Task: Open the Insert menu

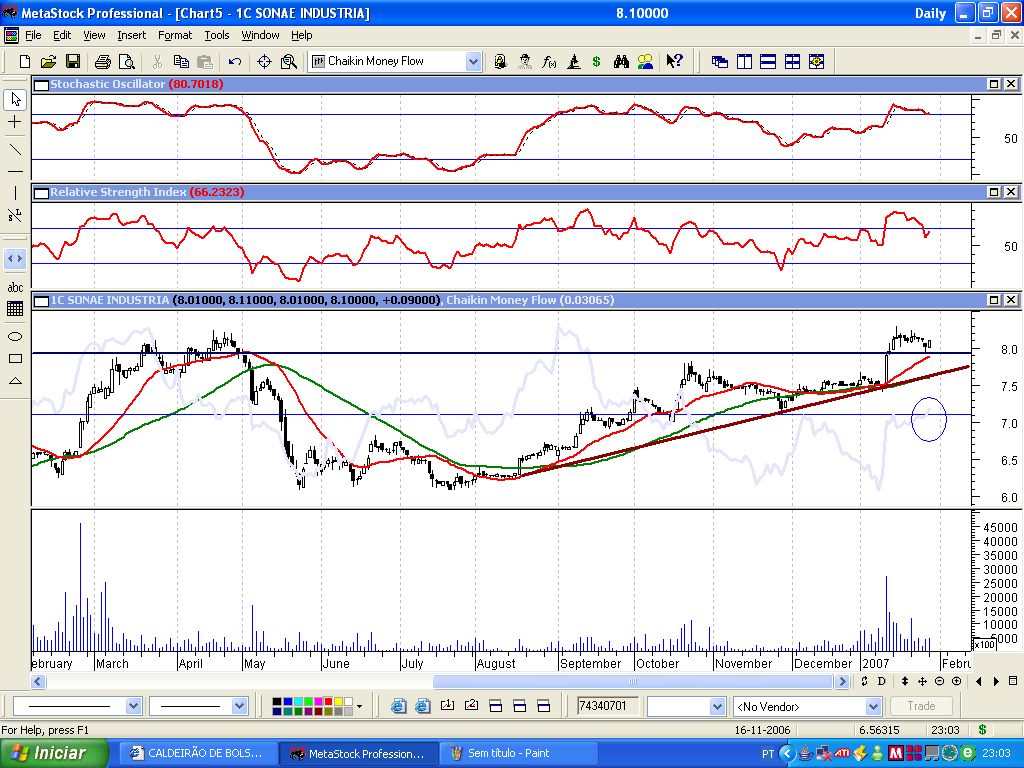Action: coord(131,35)
